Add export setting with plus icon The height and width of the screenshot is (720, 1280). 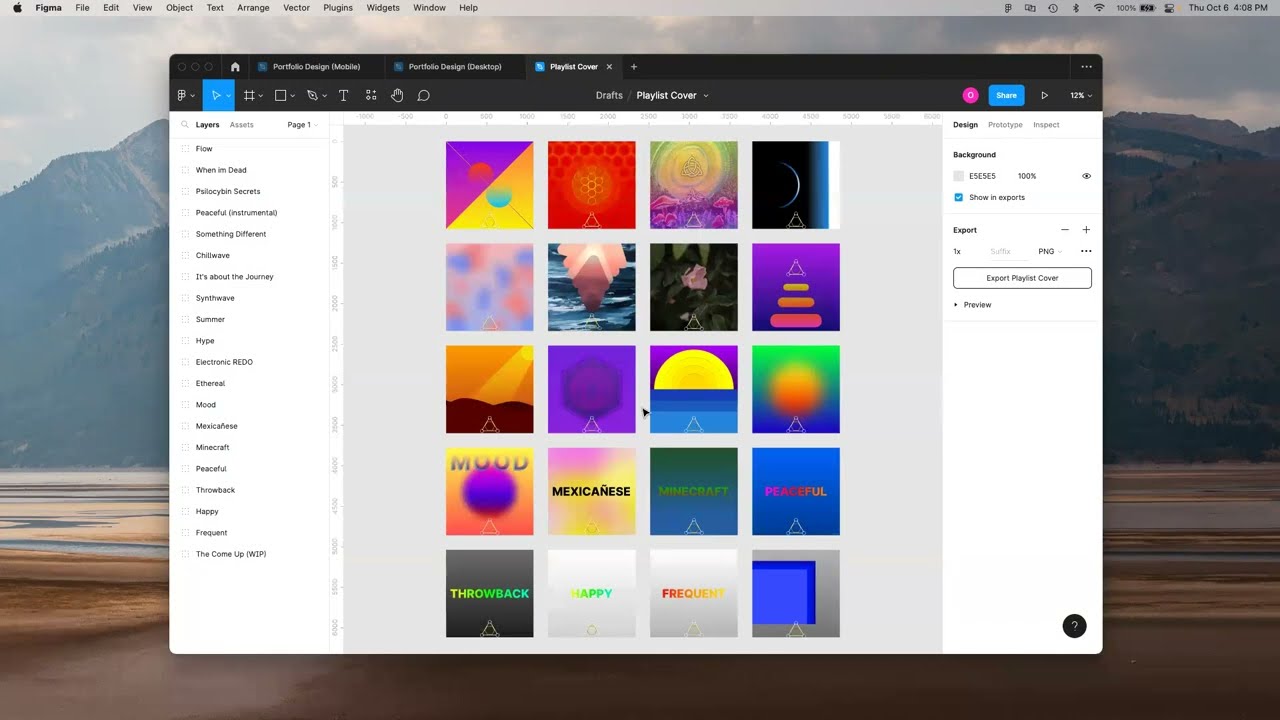click(x=1086, y=230)
